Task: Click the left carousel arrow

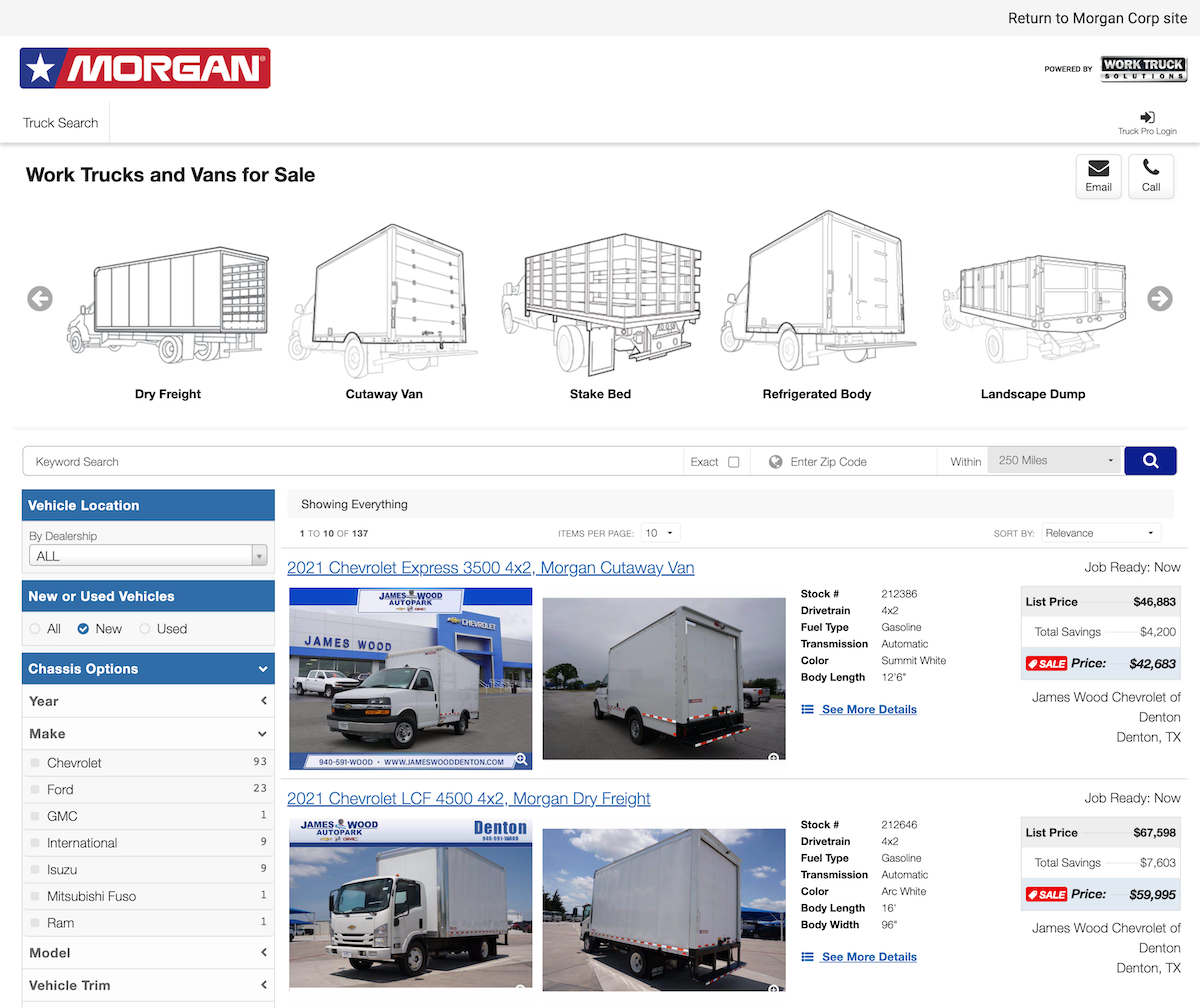Action: click(40, 299)
